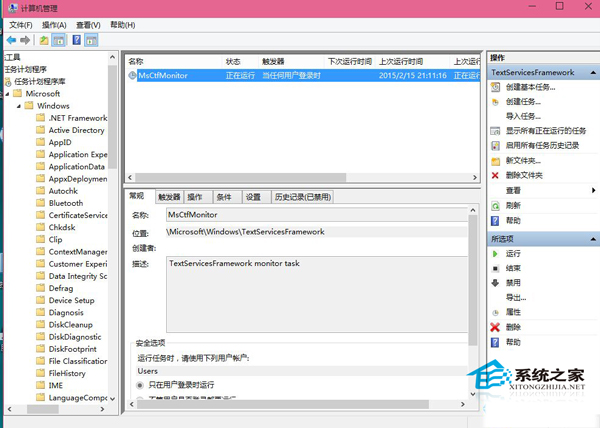Click the black square 结束 icon
Image resolution: width=600 pixels, height=428 pixels.
point(495,269)
